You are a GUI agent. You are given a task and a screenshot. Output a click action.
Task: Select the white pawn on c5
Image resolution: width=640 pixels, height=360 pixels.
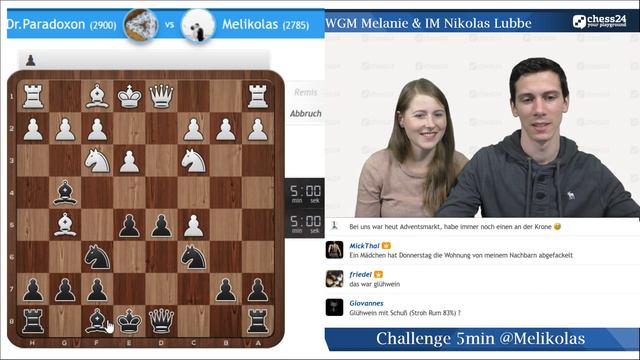click(x=193, y=226)
